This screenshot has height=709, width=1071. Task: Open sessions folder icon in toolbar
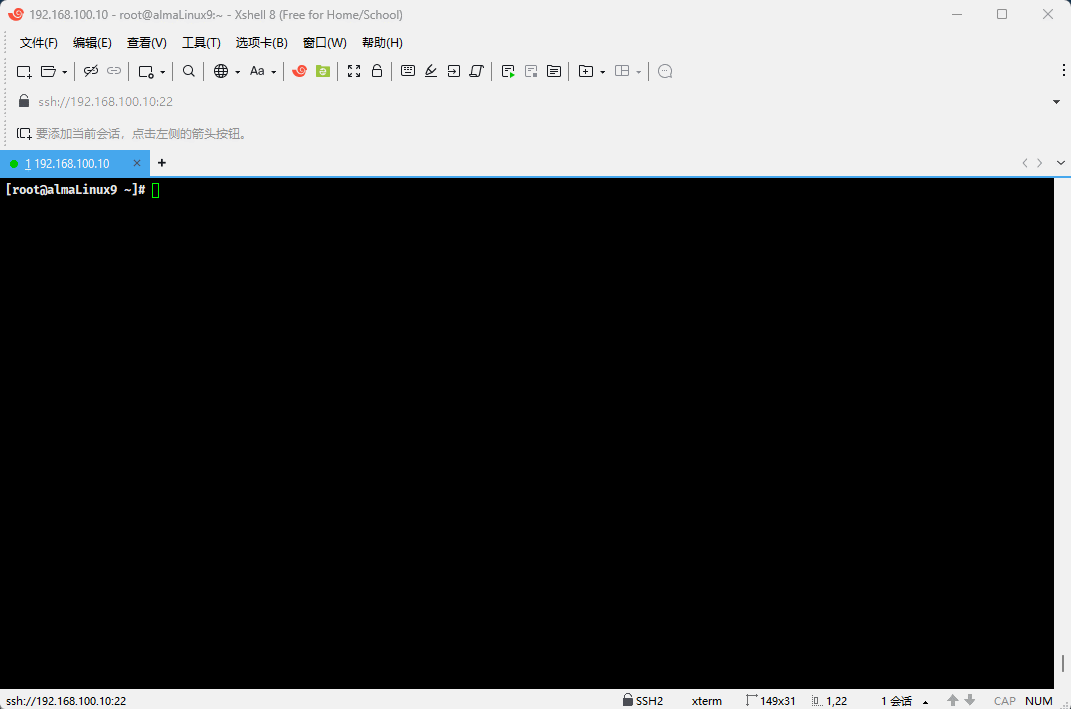[x=48, y=71]
